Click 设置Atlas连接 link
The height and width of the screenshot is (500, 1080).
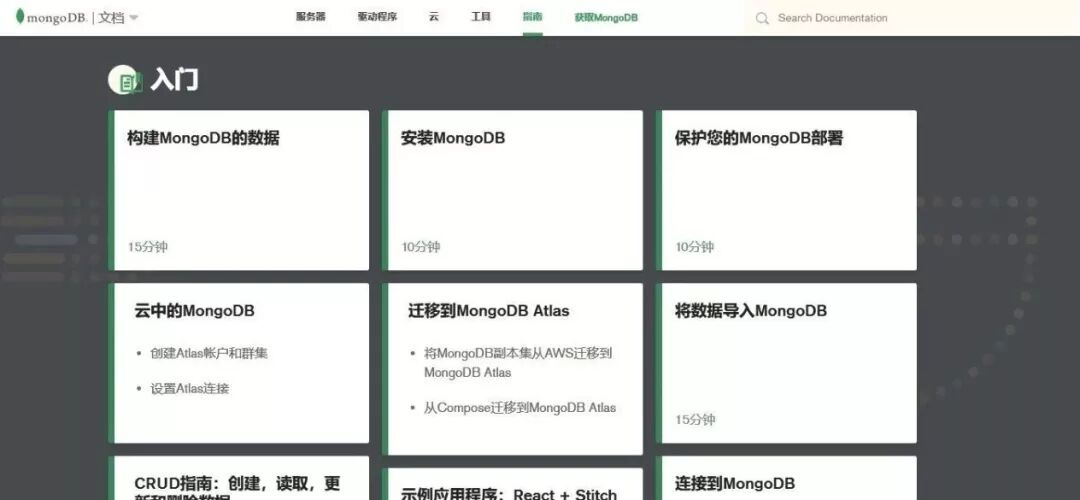tap(189, 388)
